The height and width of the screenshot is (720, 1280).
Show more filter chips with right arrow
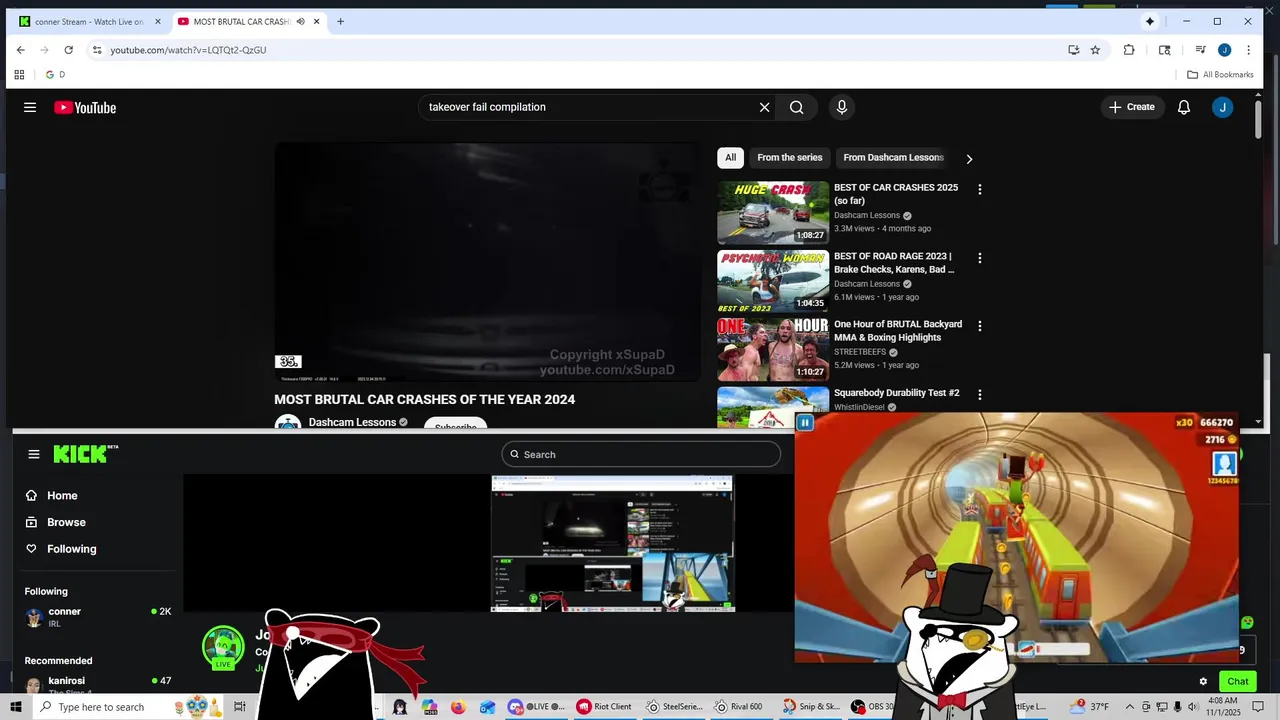(x=968, y=158)
